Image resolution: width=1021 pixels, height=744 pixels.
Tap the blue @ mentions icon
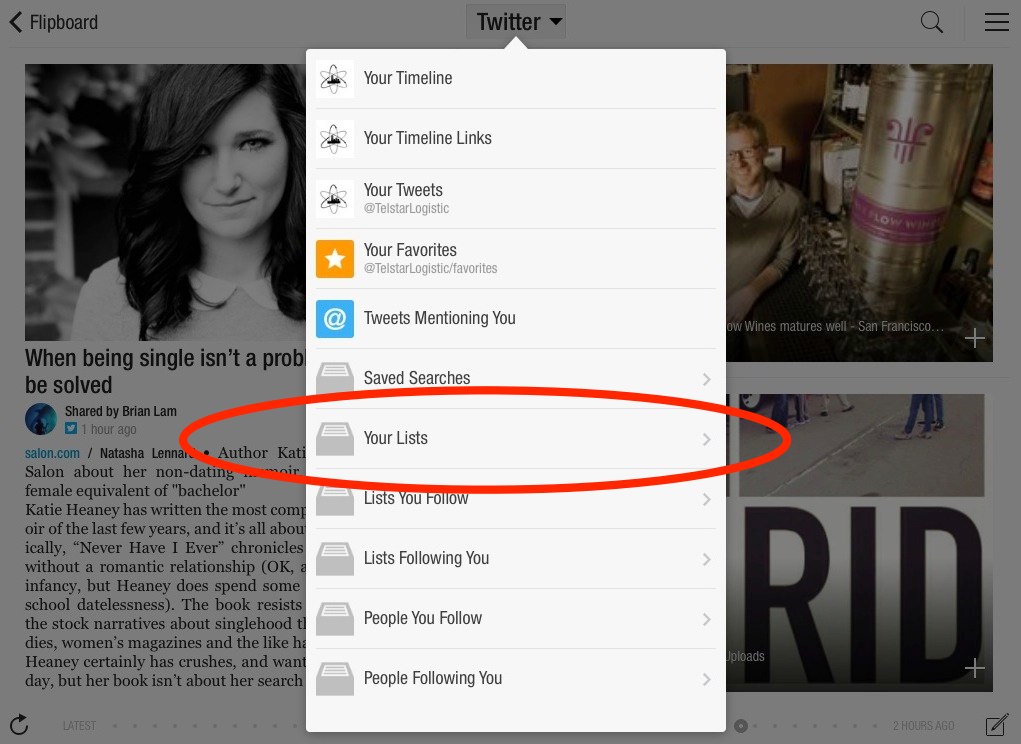click(335, 319)
